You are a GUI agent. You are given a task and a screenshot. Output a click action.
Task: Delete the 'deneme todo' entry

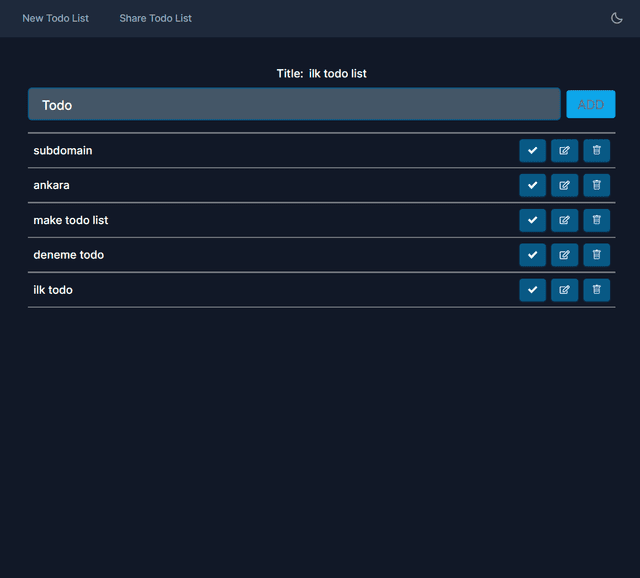click(x=596, y=255)
